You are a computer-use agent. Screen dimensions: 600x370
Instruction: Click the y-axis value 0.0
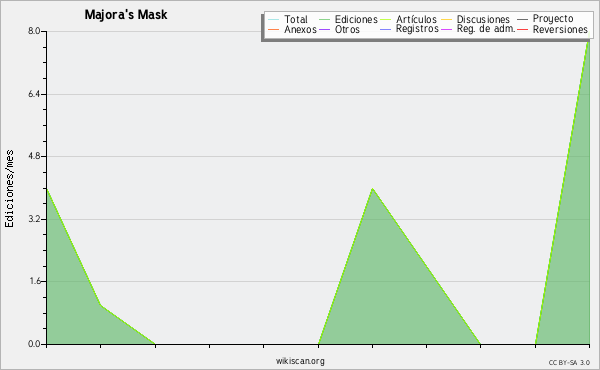[34, 344]
